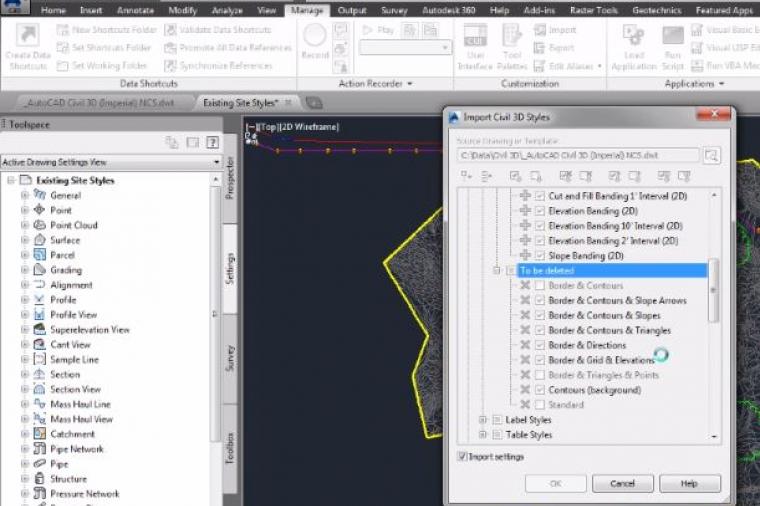Click the Mass Haul Line icon
Screen dimensions: 760x506
pos(39,404)
